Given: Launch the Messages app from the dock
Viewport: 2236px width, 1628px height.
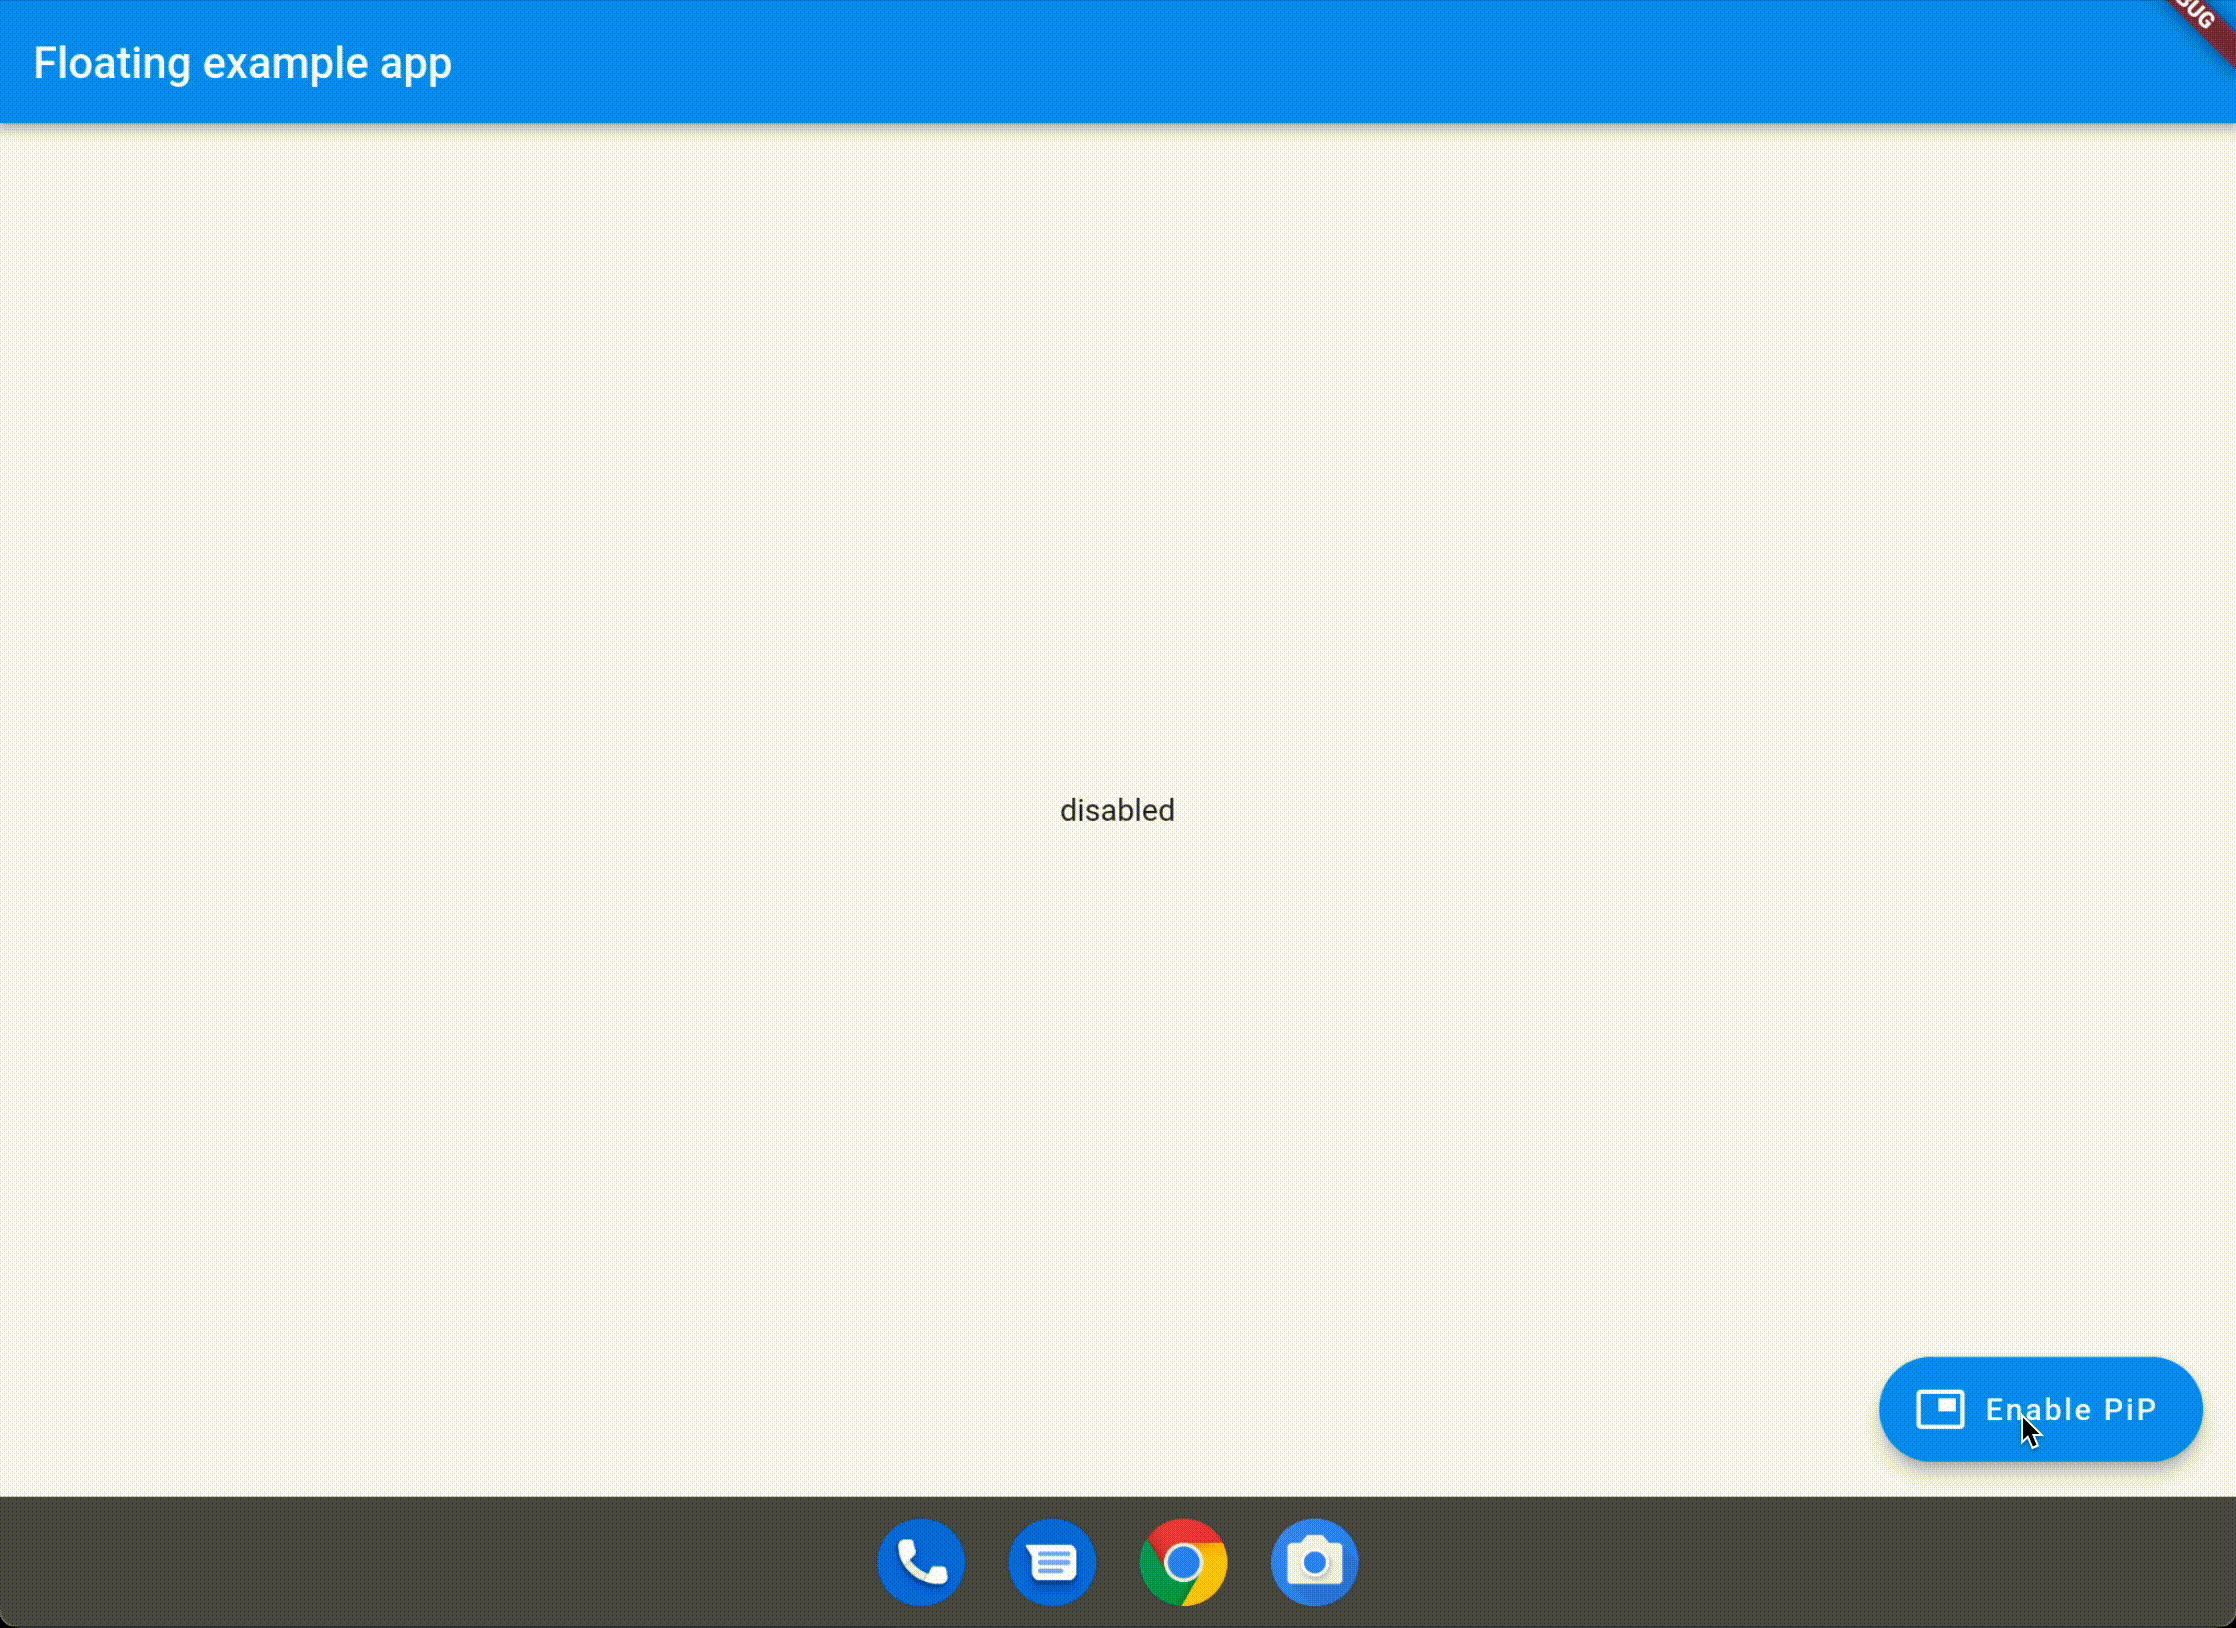Looking at the screenshot, I should (1052, 1562).
